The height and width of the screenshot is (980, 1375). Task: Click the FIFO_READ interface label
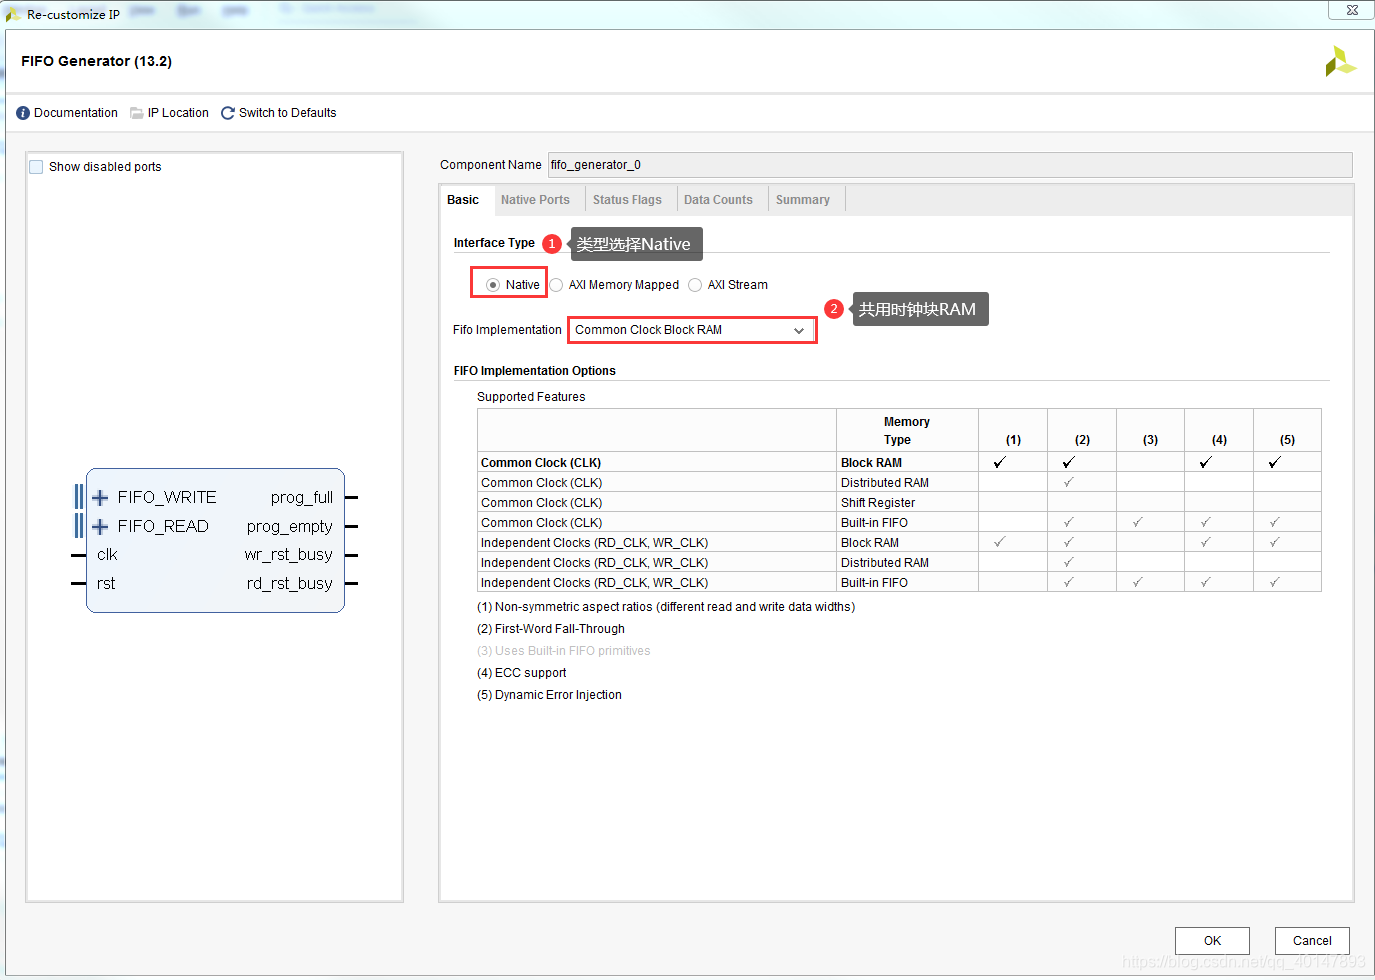pos(163,527)
